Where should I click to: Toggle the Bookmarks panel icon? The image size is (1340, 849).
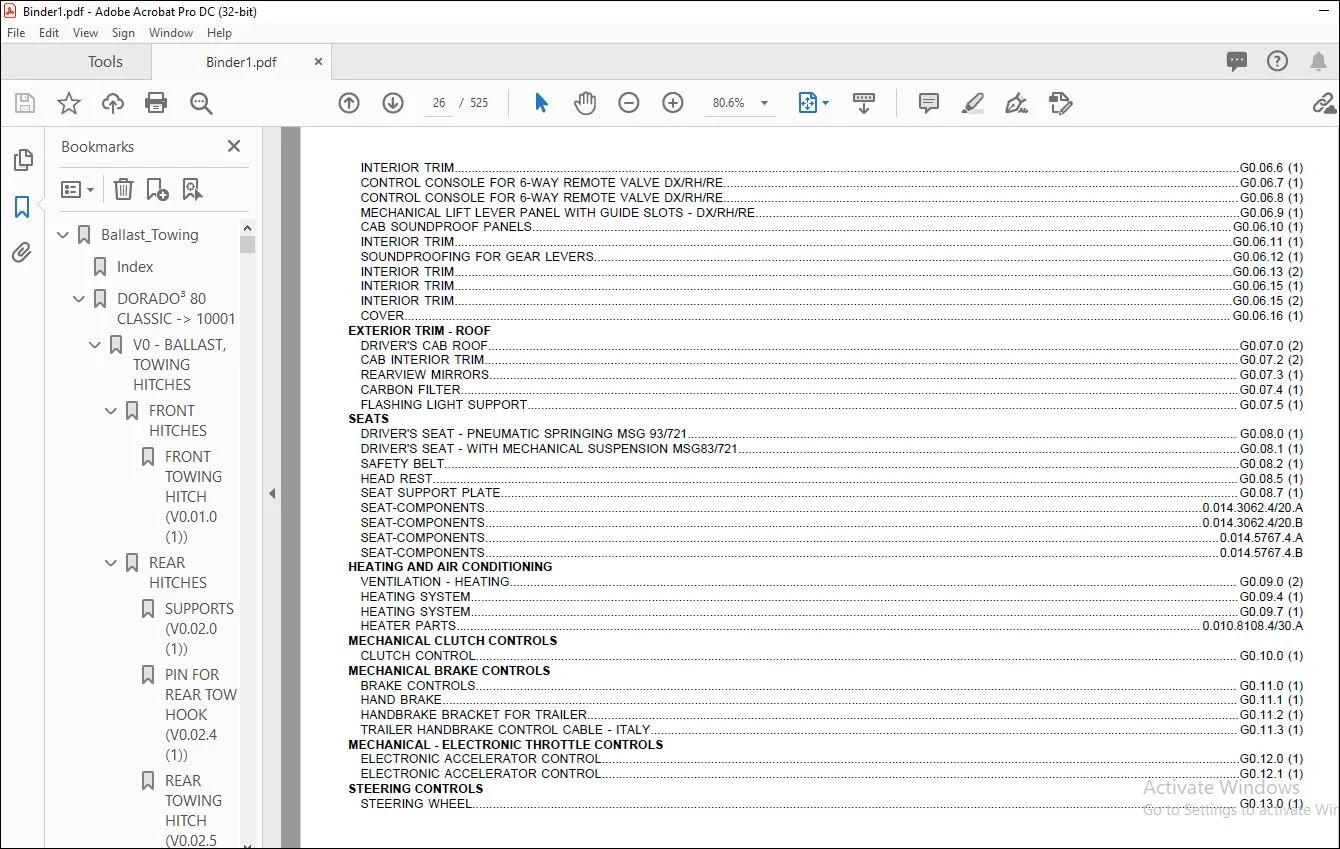pyautogui.click(x=22, y=207)
